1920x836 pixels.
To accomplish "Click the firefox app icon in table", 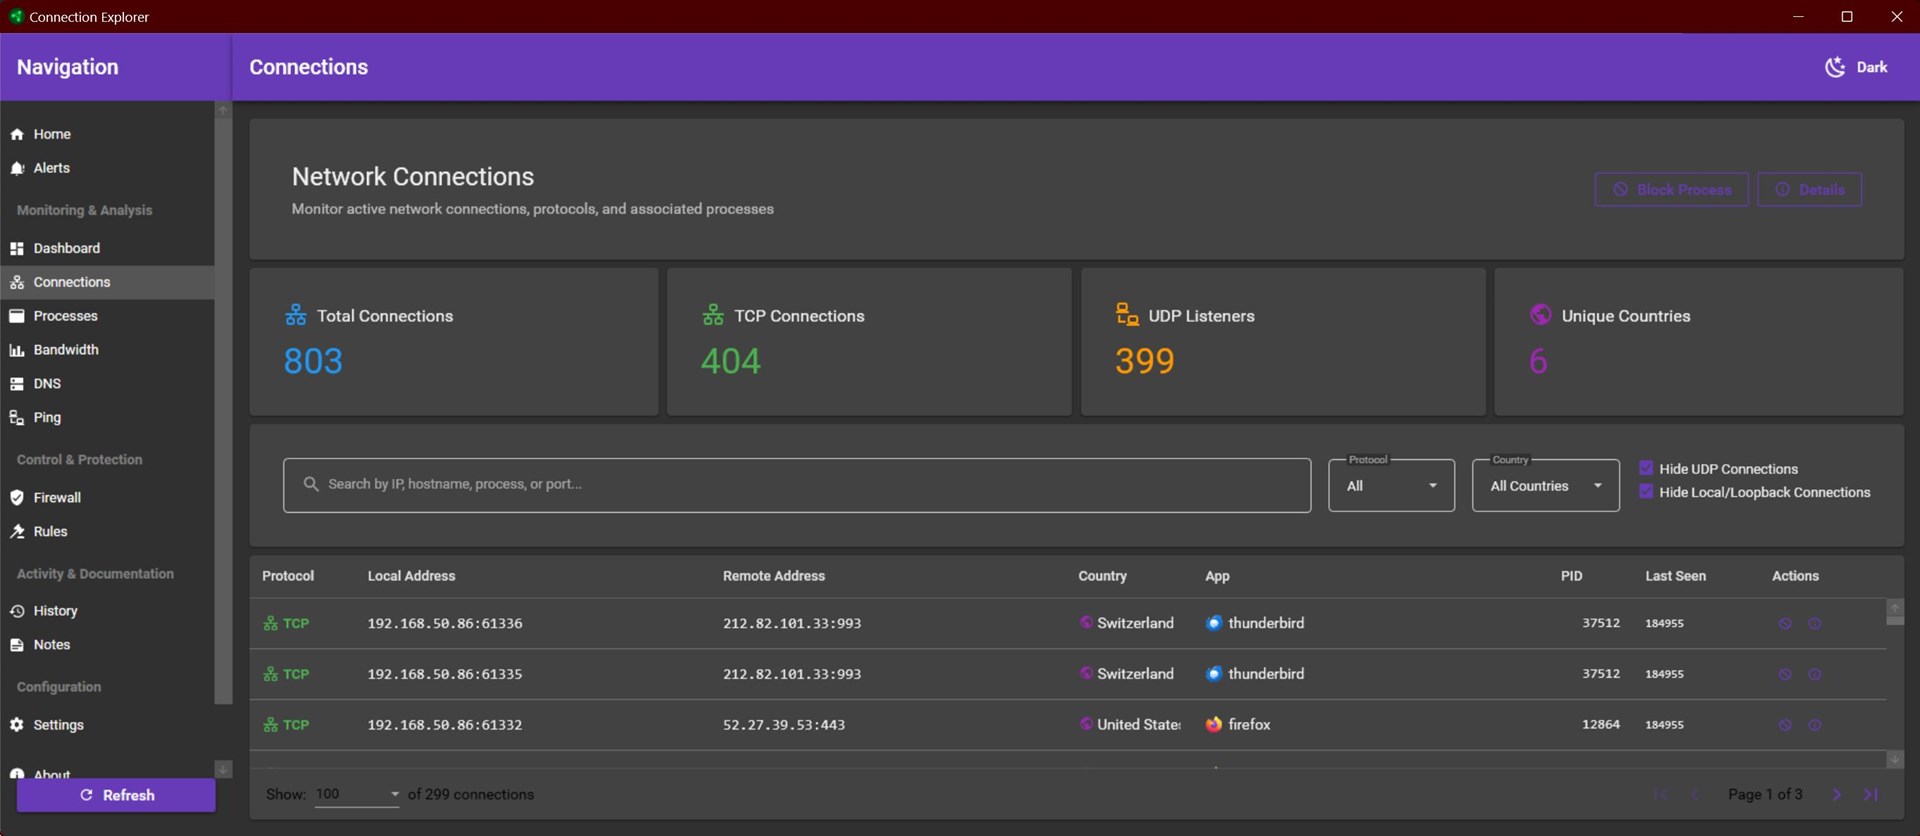I will coord(1214,725).
